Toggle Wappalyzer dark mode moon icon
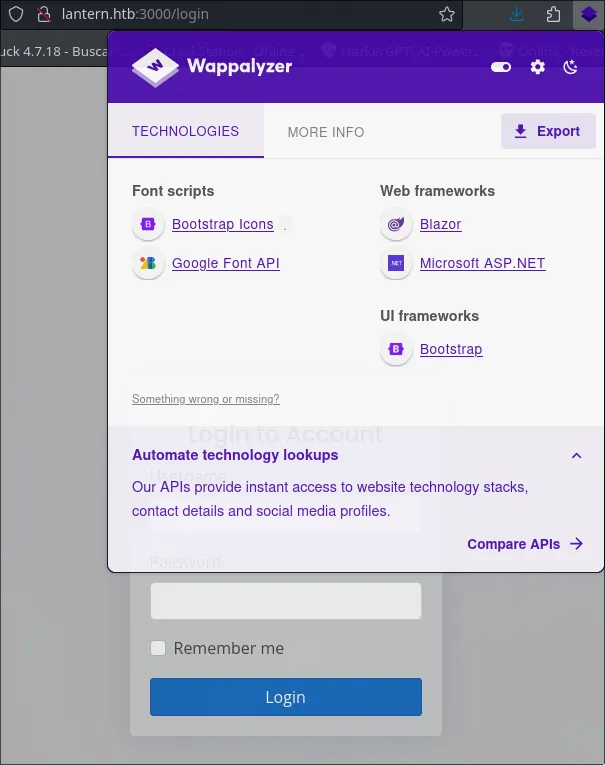This screenshot has height=765, width=605. [570, 67]
